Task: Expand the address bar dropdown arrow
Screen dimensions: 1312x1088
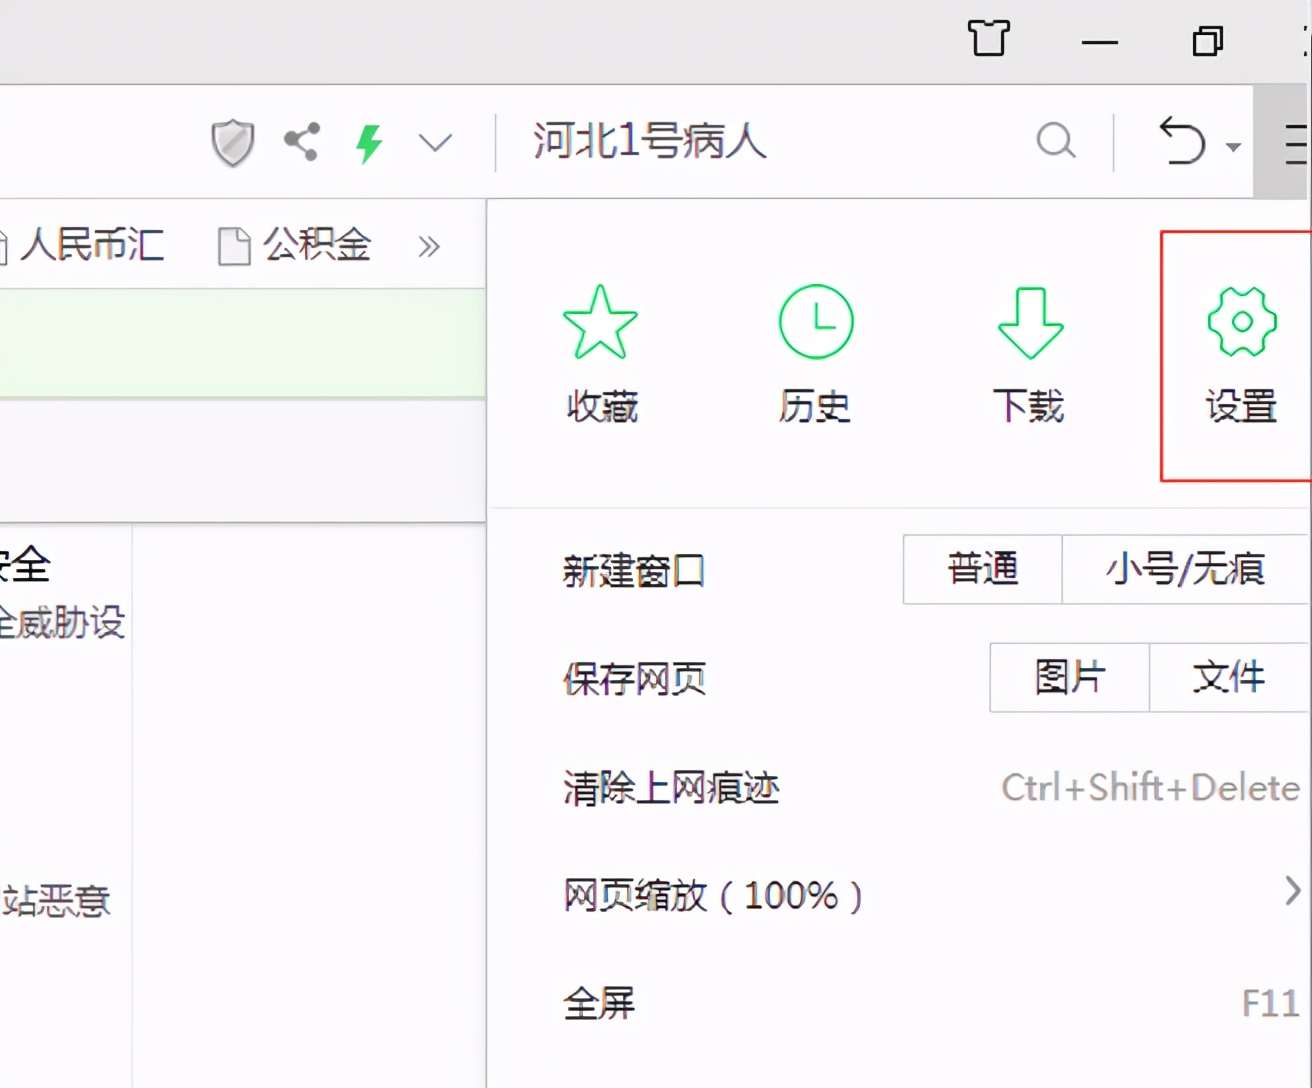Action: pos(434,141)
